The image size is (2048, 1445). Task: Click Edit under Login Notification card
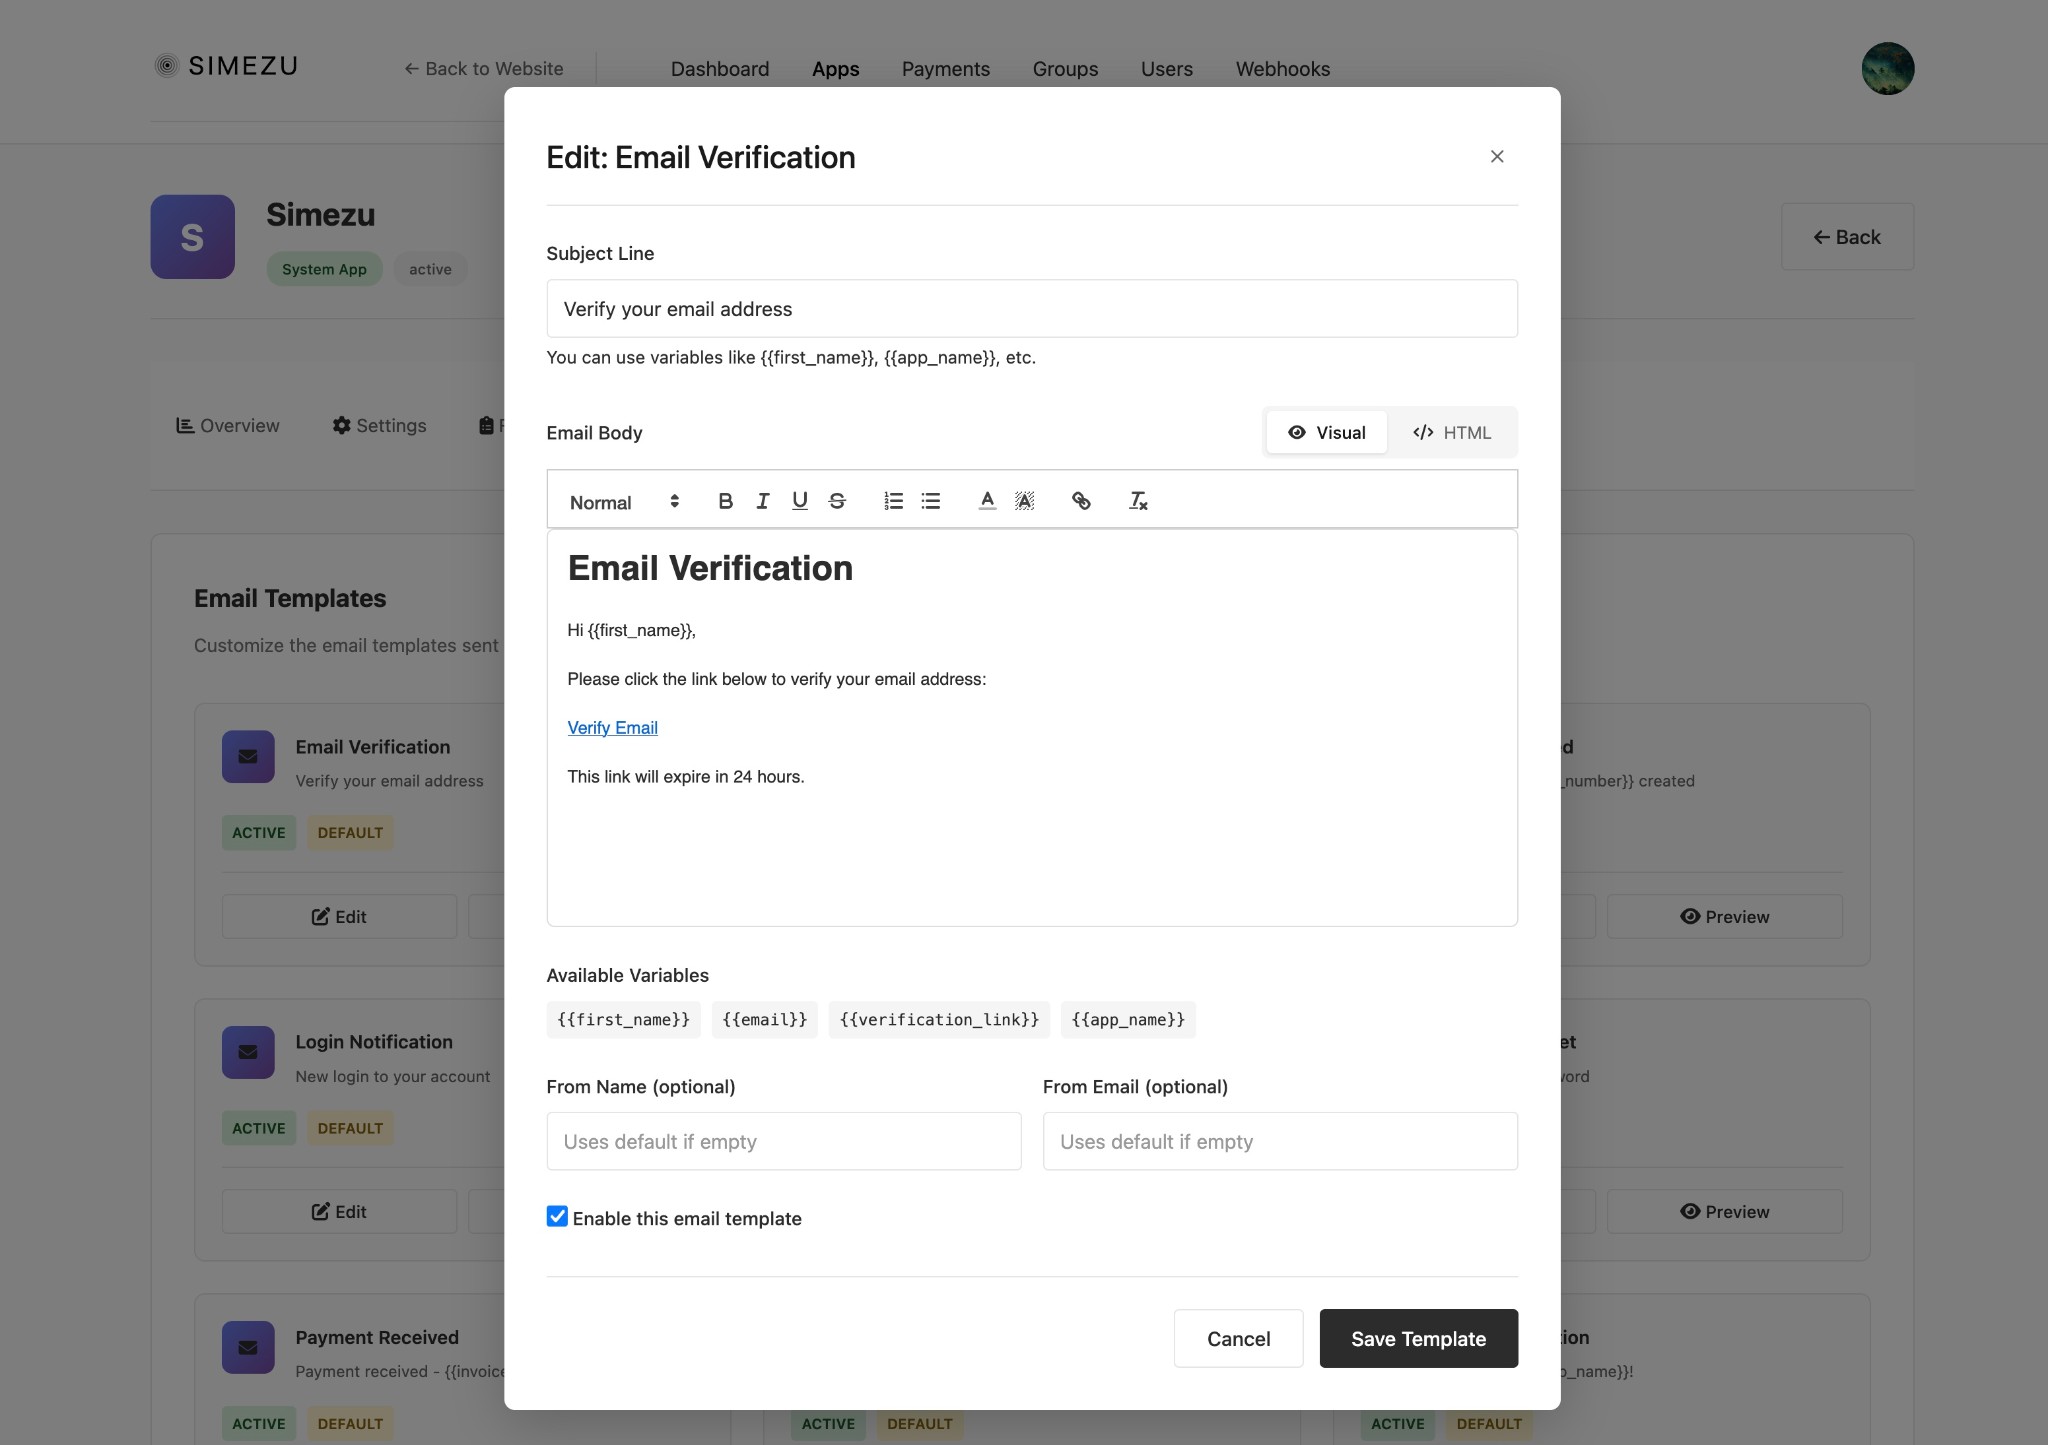339,1212
